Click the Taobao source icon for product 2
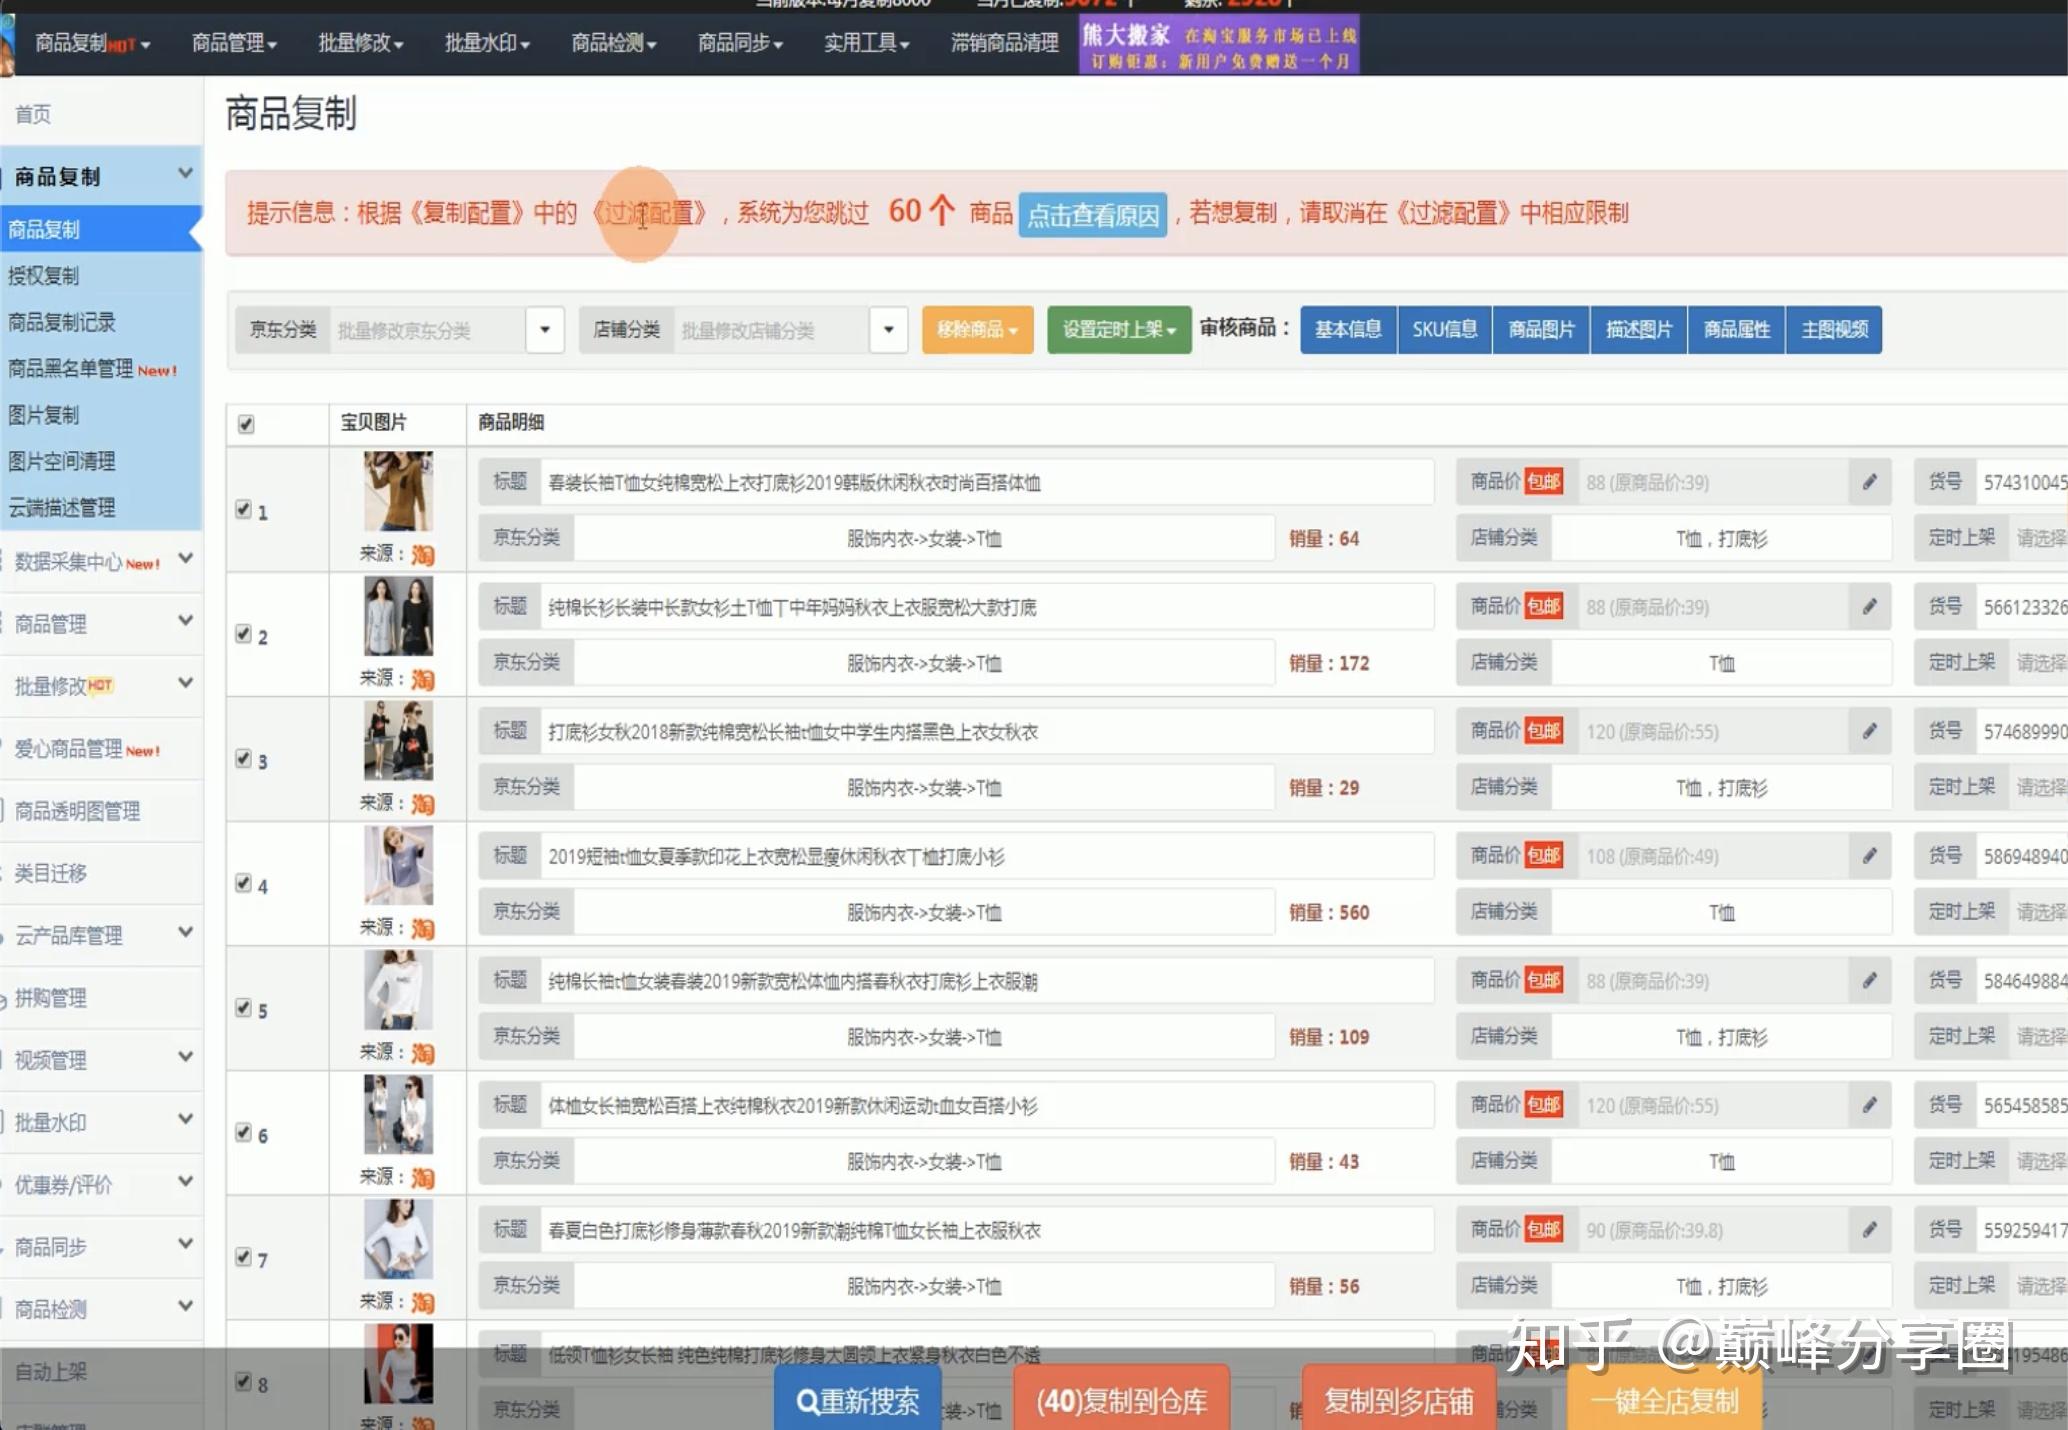This screenshot has height=1430, width=2068. (423, 680)
